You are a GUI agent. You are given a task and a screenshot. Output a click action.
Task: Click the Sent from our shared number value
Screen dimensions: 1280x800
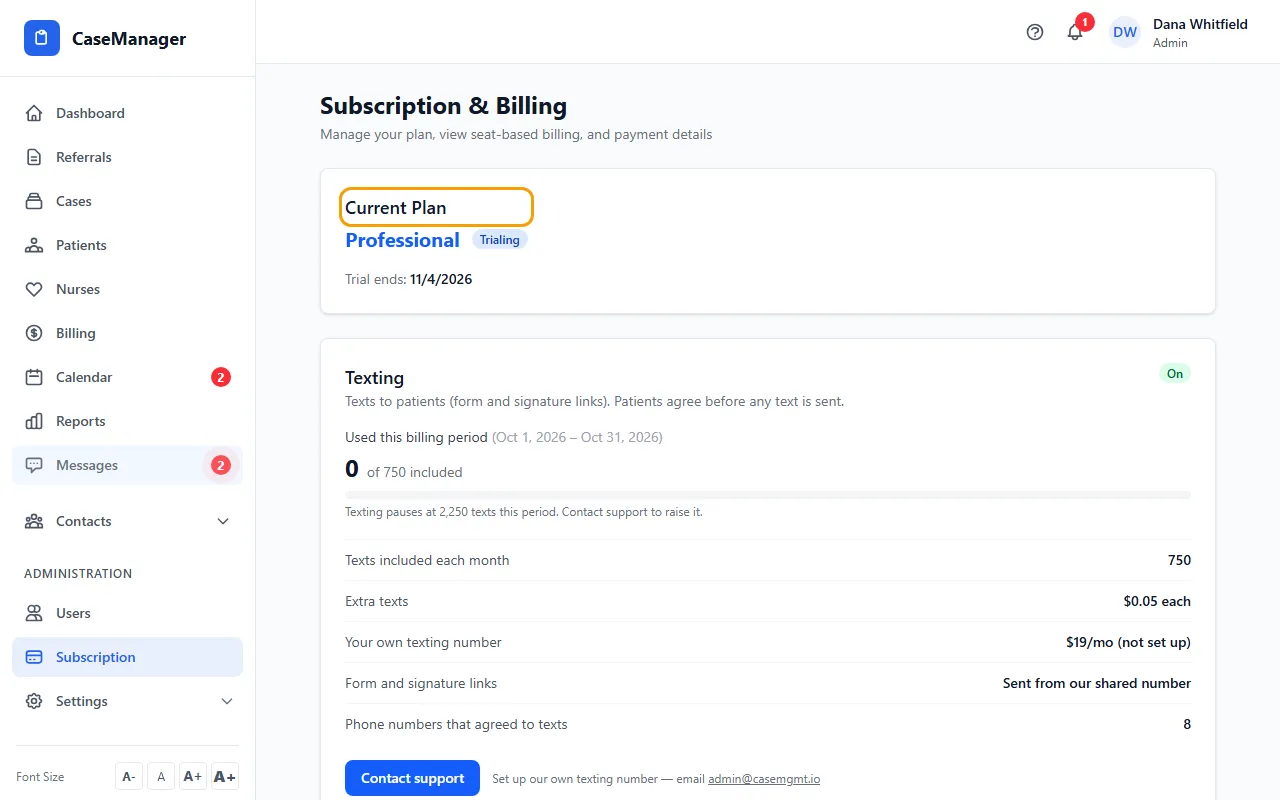(1097, 683)
